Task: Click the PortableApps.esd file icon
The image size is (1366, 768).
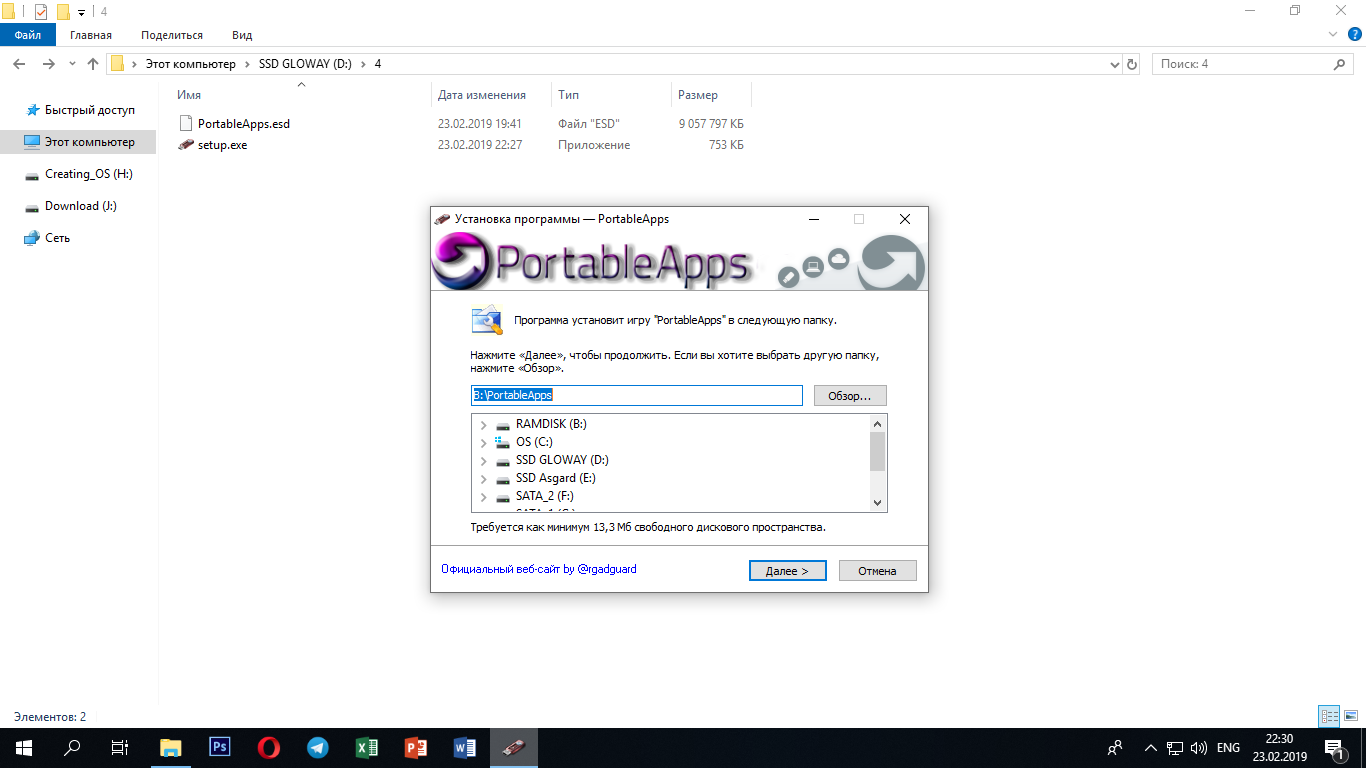Action: pyautogui.click(x=186, y=124)
